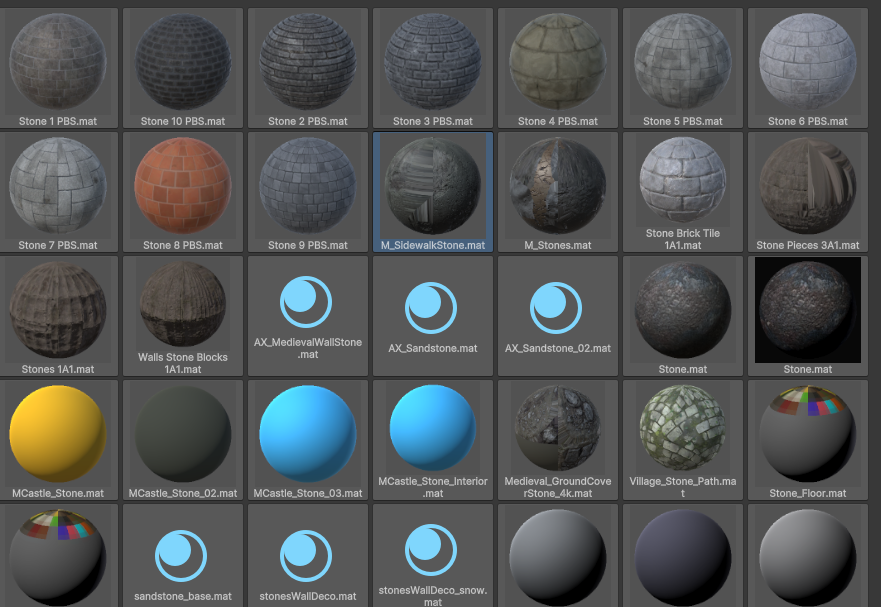Select the yellow MCastle_Stone.mat sphere
The image size is (881, 607).
coord(58,433)
